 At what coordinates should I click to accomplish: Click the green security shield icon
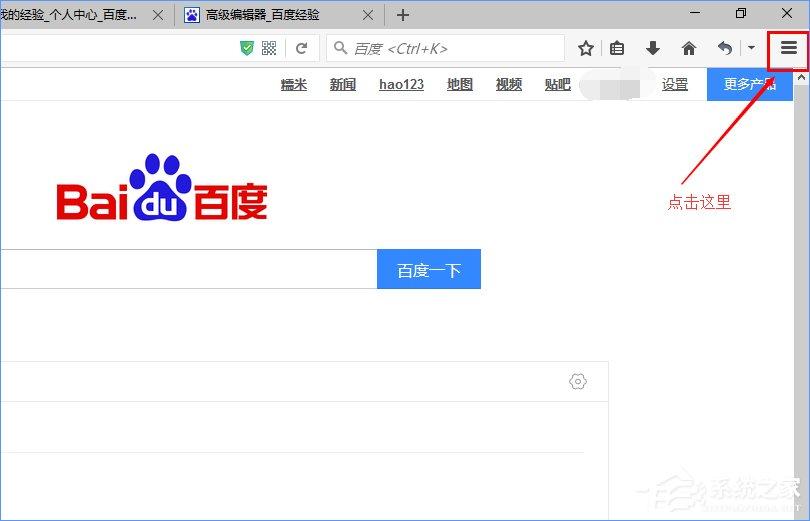(247, 49)
